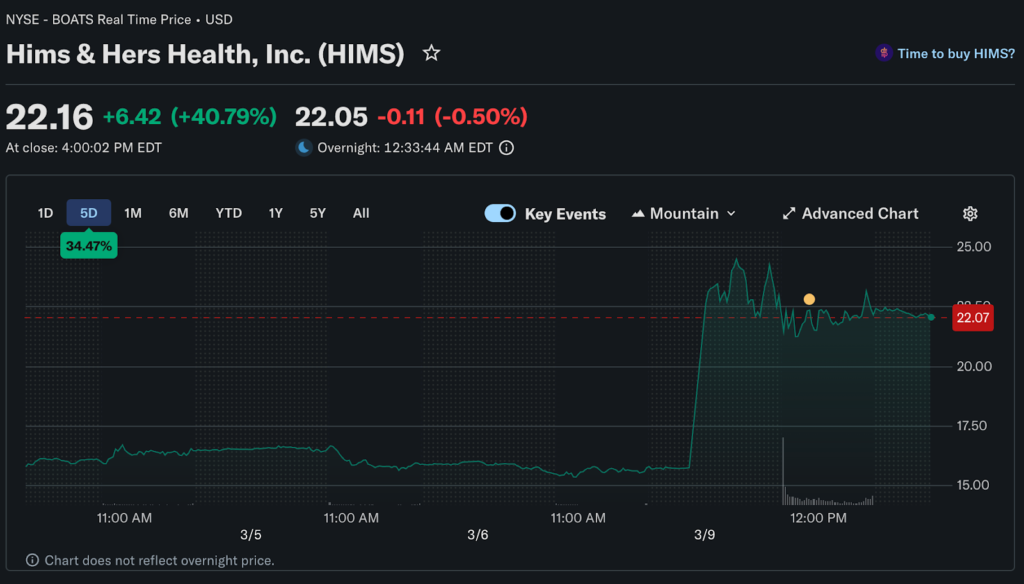Switch the chart to the 1Y range
Screen dimensions: 1024x584
[x=275, y=213]
